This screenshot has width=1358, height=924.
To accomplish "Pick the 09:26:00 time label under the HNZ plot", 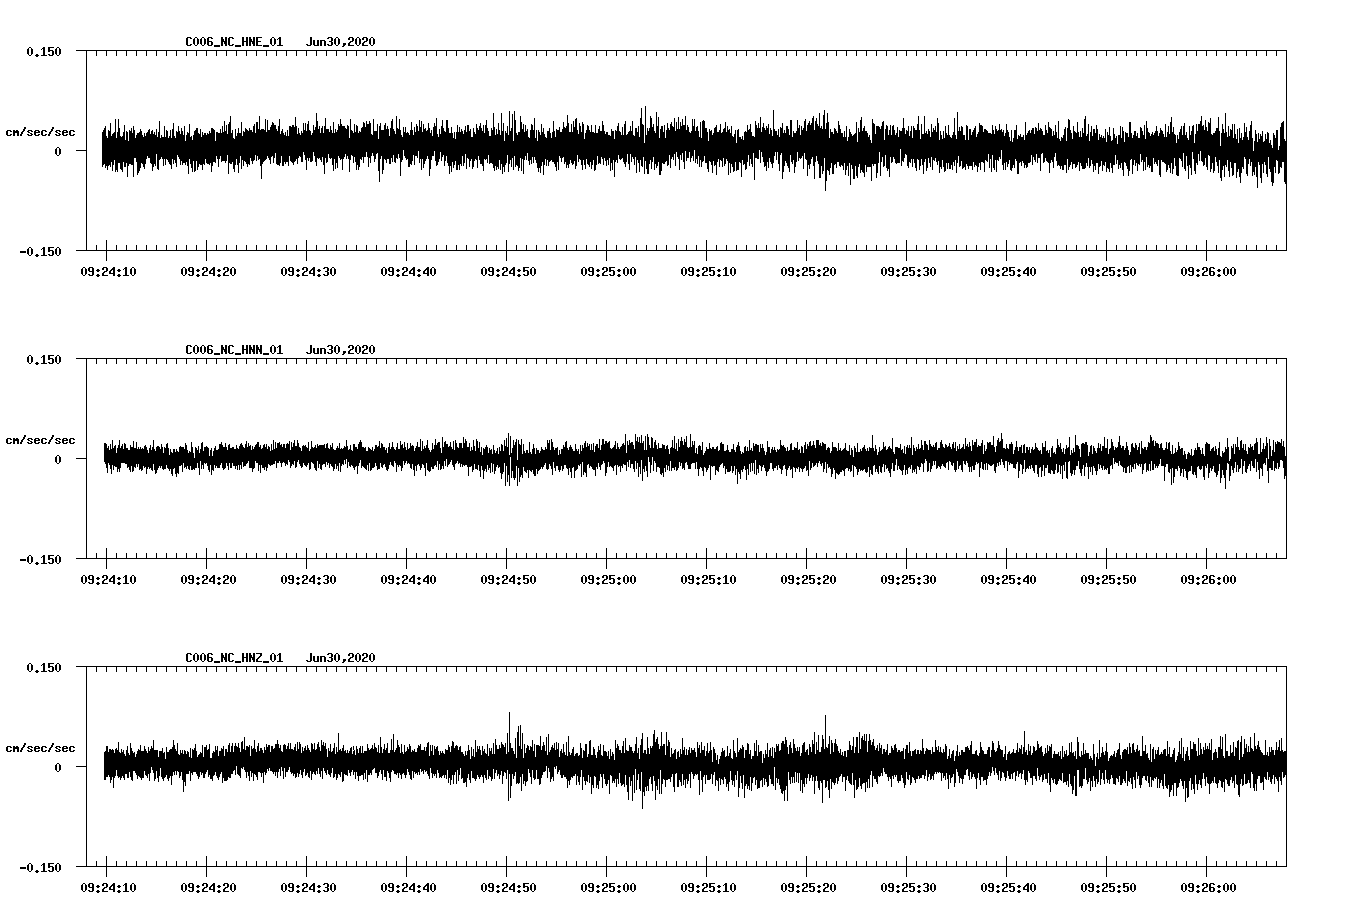I will [1208, 888].
